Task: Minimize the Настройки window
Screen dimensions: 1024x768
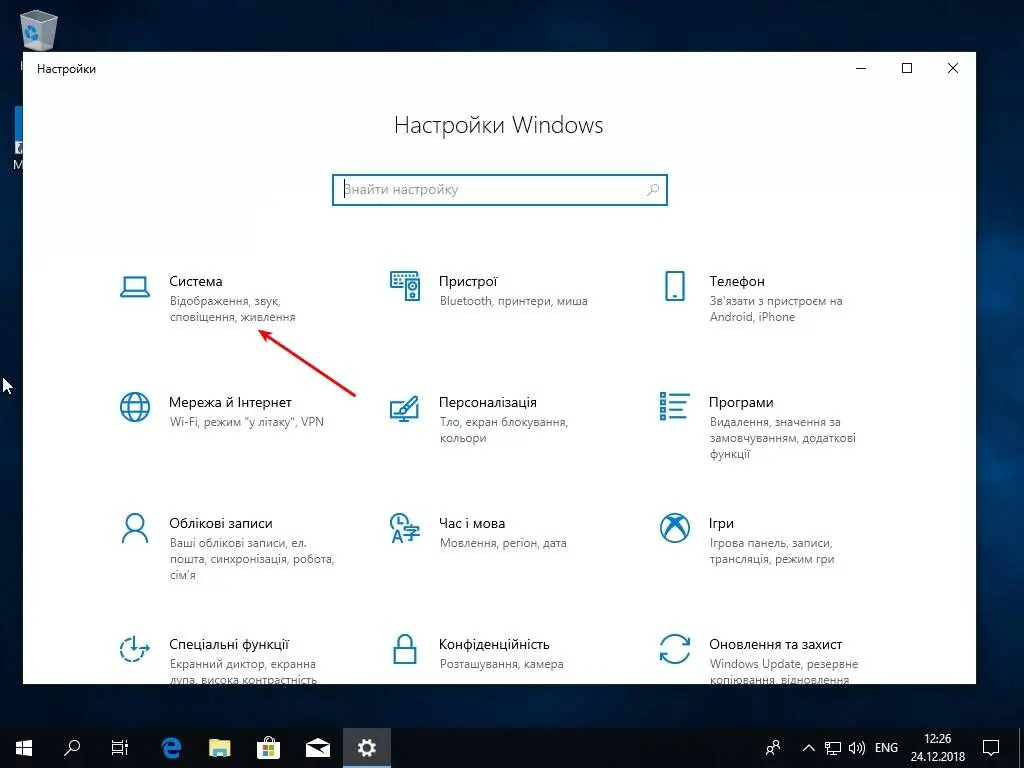Action: (x=861, y=69)
